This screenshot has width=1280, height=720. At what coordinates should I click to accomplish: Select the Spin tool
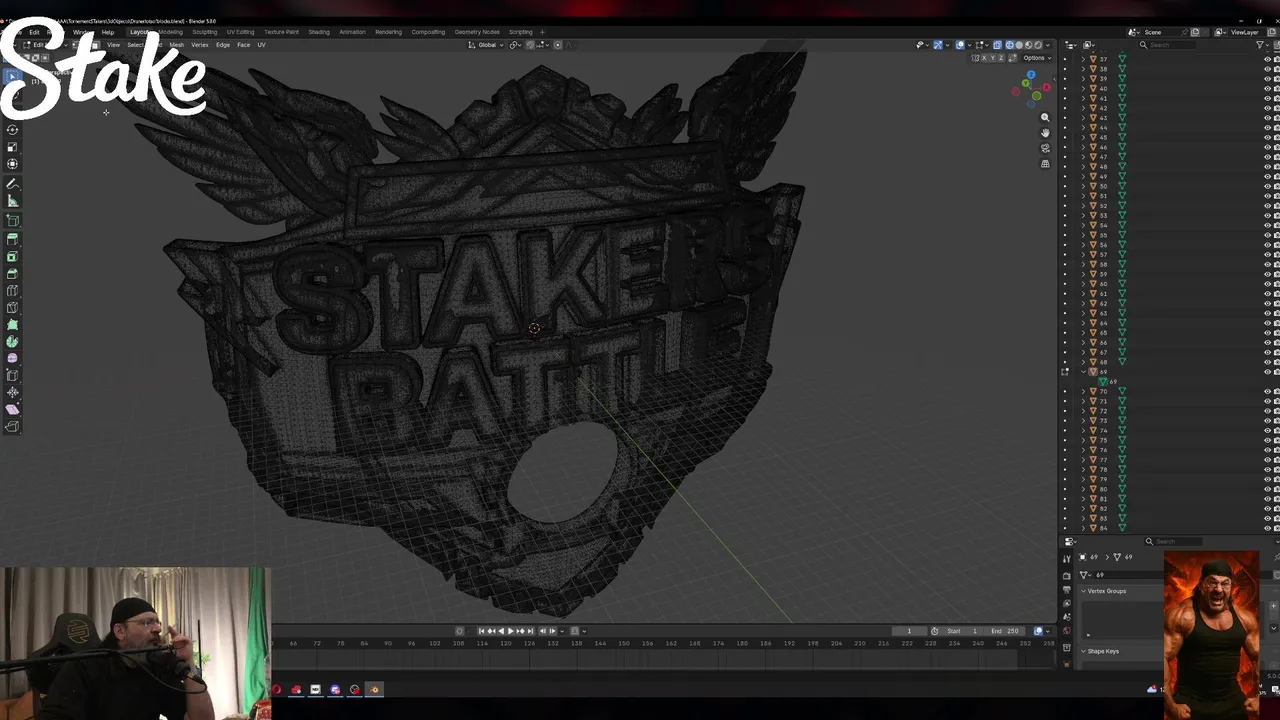tap(12, 341)
